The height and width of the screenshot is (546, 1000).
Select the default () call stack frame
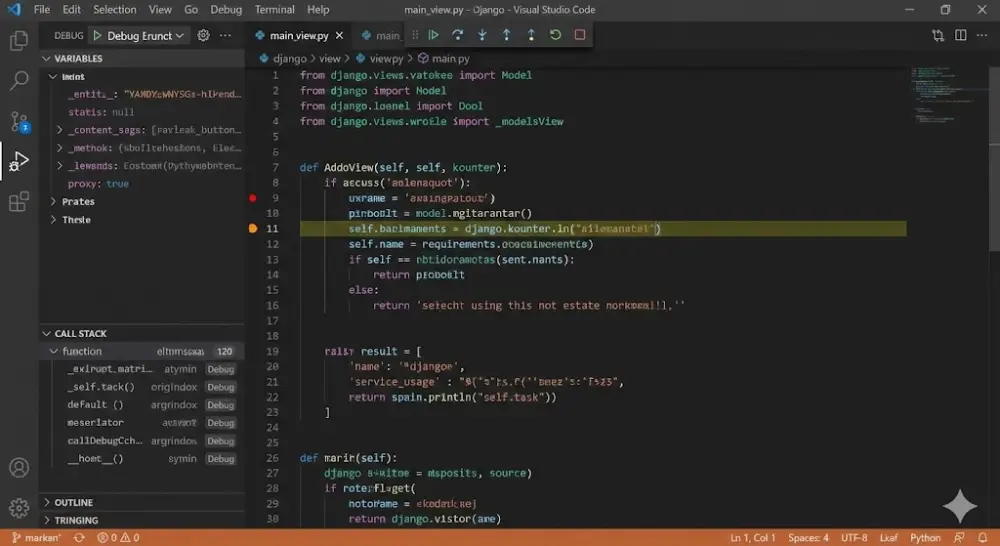(x=142, y=405)
